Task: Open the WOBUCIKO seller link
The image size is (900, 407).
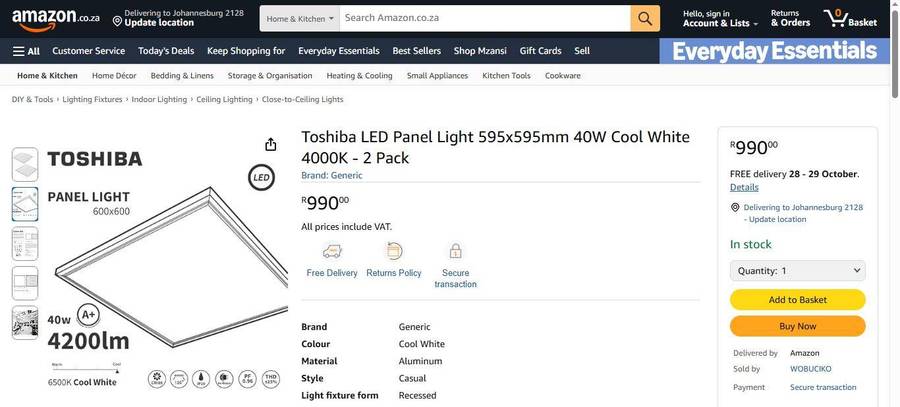Action: point(810,369)
